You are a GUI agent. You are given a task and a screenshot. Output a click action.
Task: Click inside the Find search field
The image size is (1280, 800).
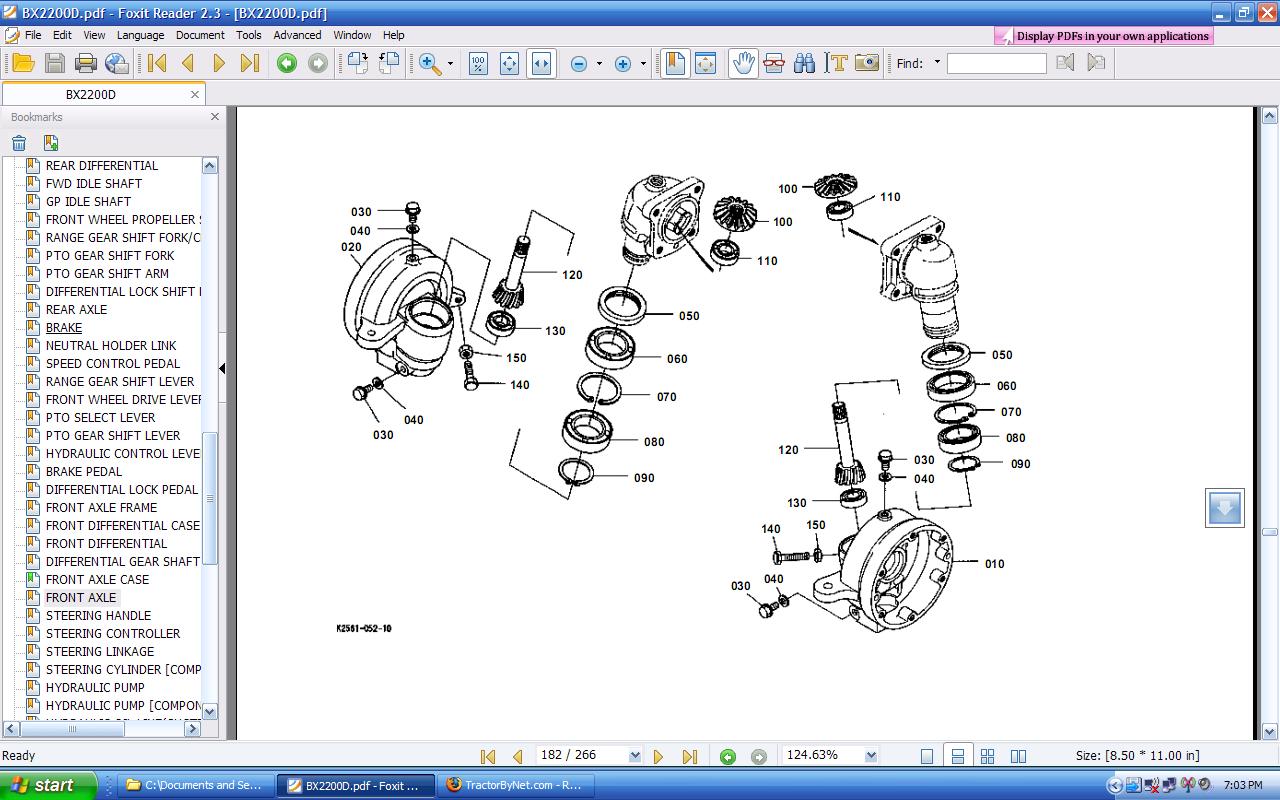[996, 63]
